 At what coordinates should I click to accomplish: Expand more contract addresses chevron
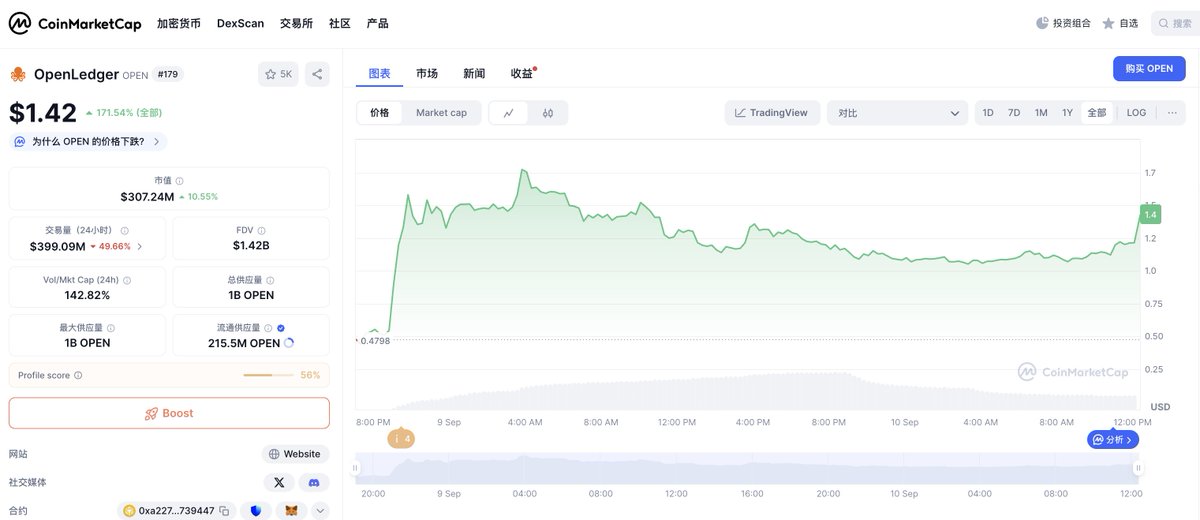[x=320, y=511]
